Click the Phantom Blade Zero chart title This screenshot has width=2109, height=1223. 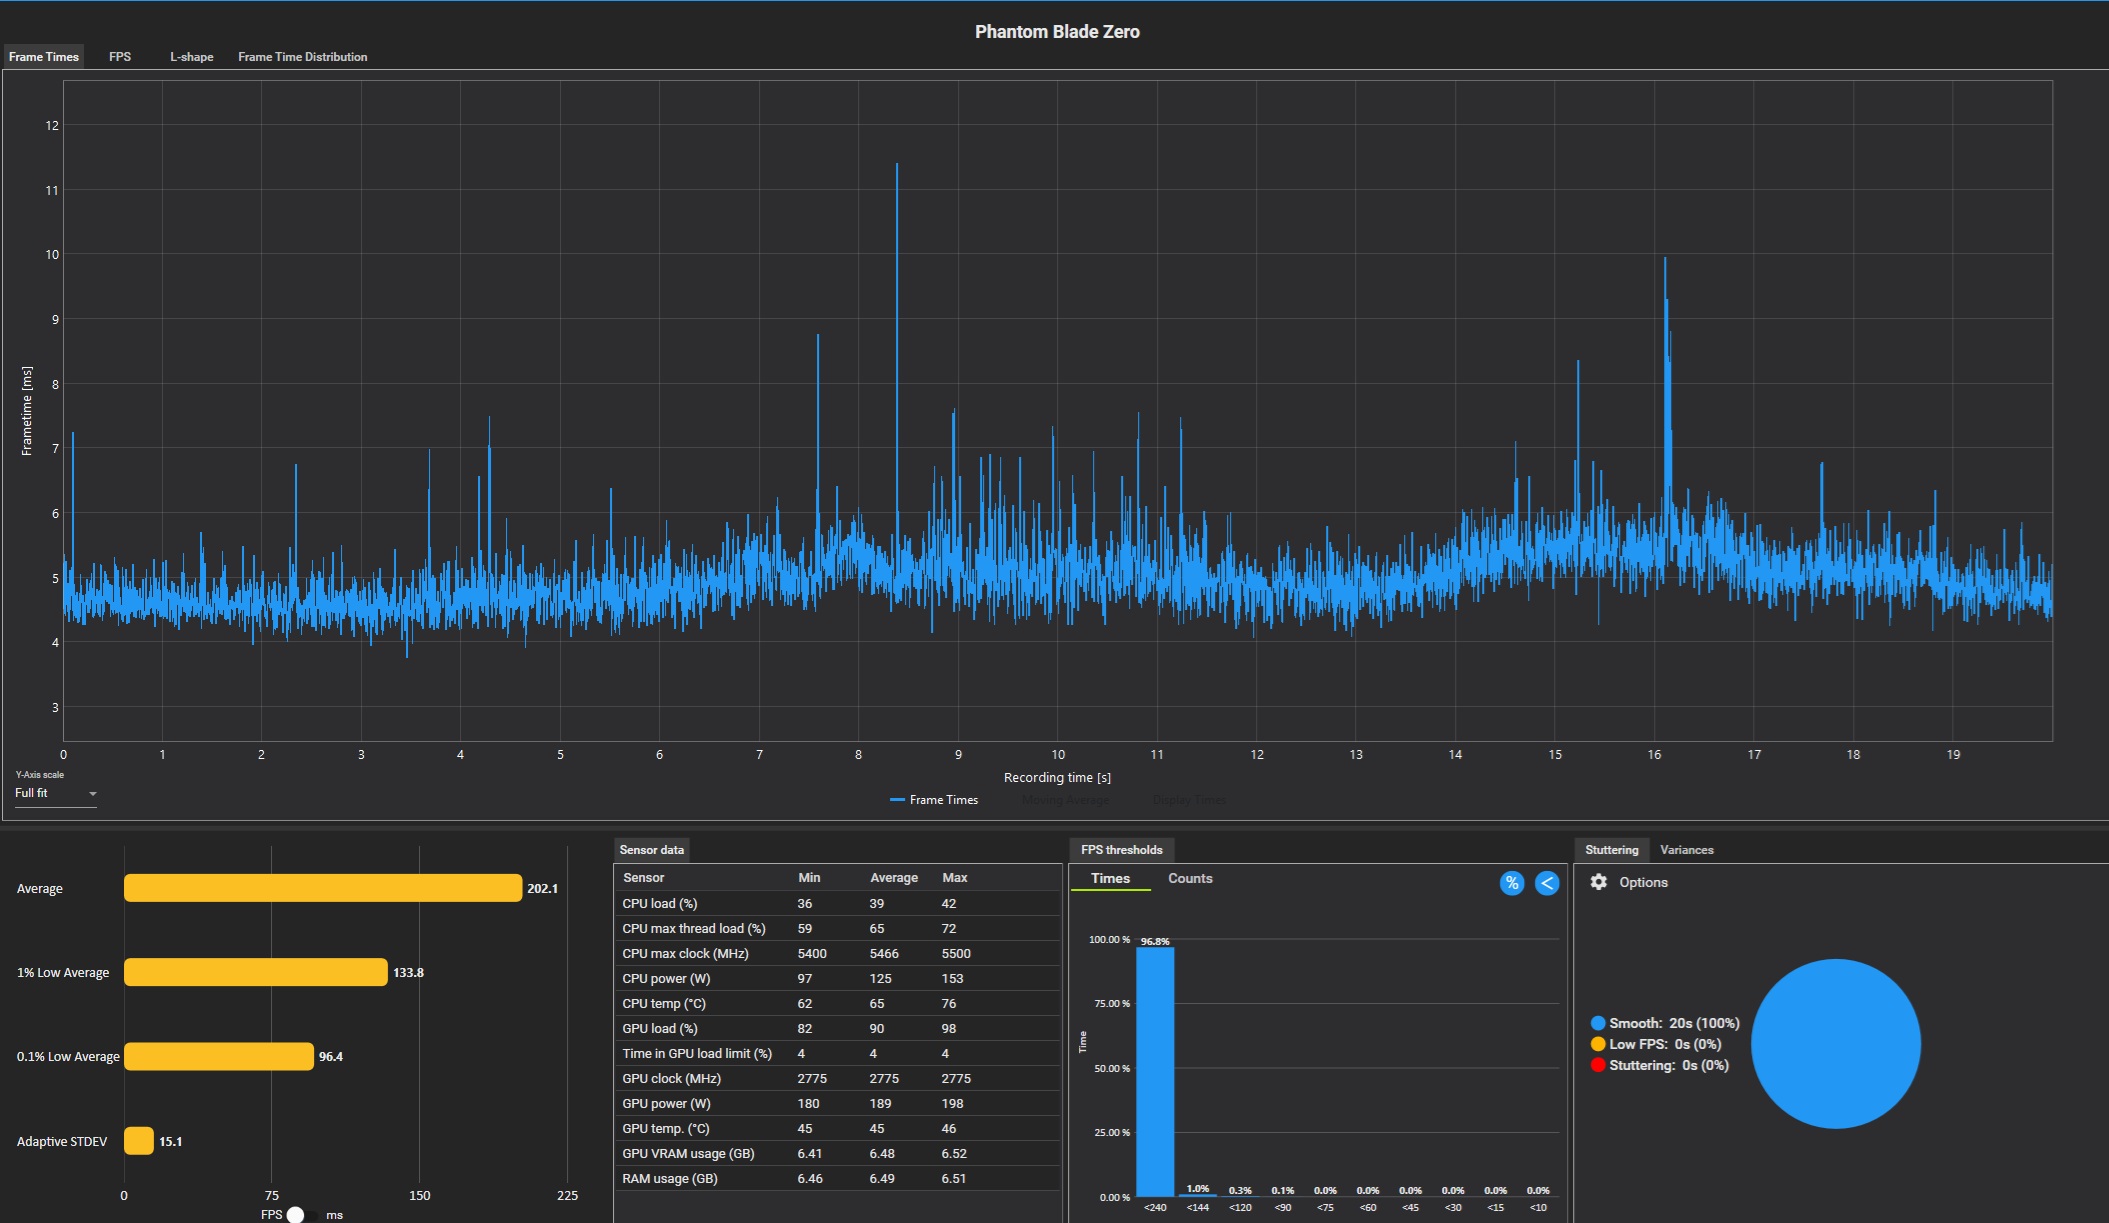(1057, 32)
